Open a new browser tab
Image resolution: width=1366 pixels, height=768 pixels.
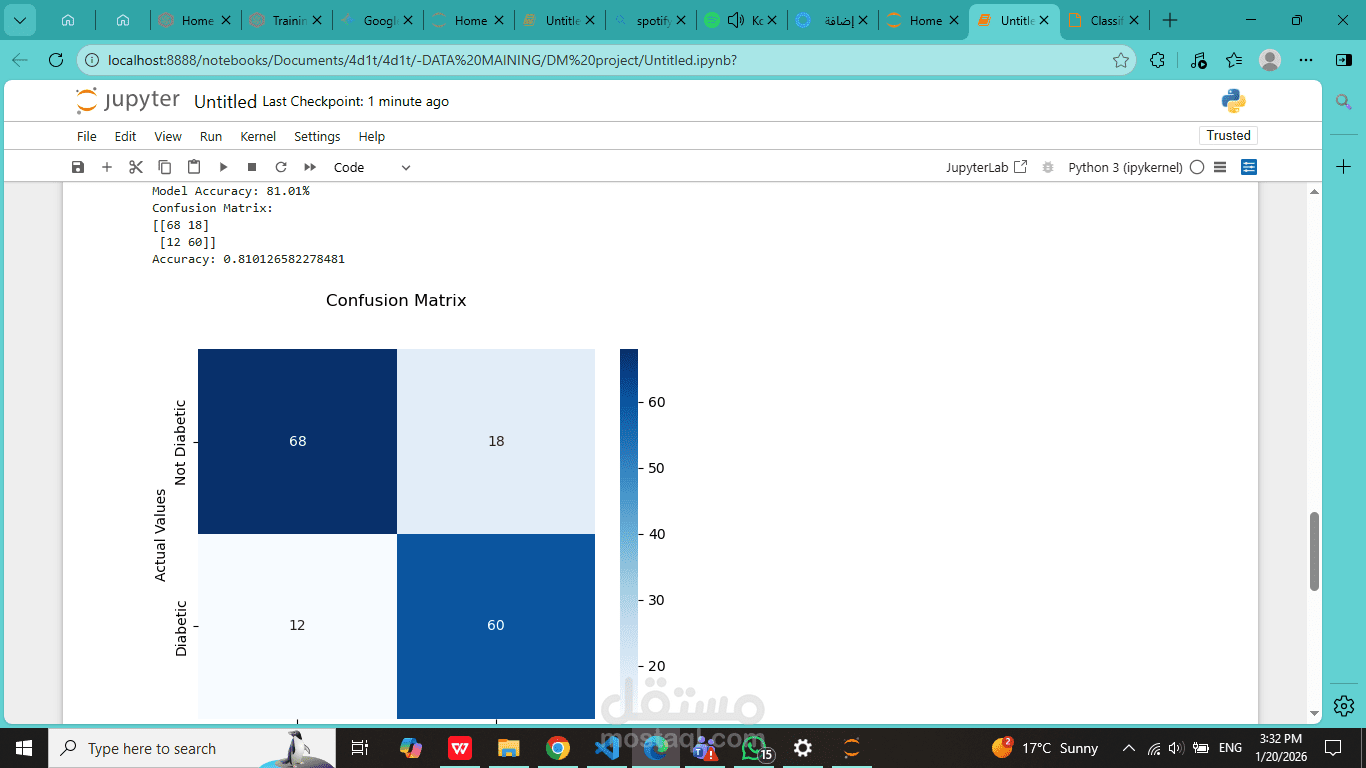[1170, 20]
